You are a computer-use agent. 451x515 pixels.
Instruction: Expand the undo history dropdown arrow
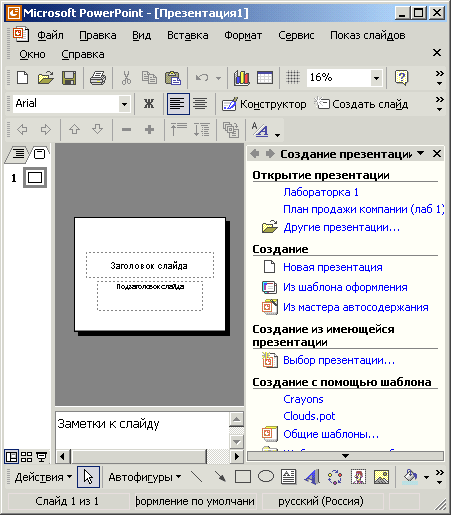point(218,79)
